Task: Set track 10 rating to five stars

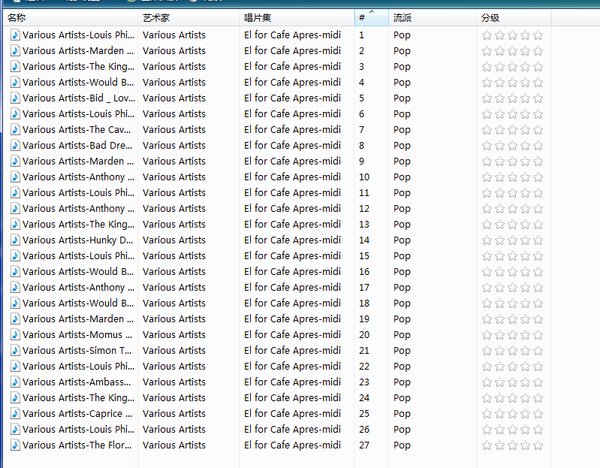Action: 538,177
